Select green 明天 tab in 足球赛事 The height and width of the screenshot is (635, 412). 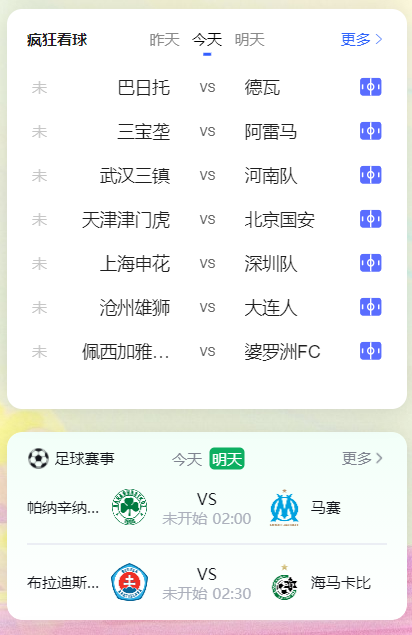click(227, 459)
